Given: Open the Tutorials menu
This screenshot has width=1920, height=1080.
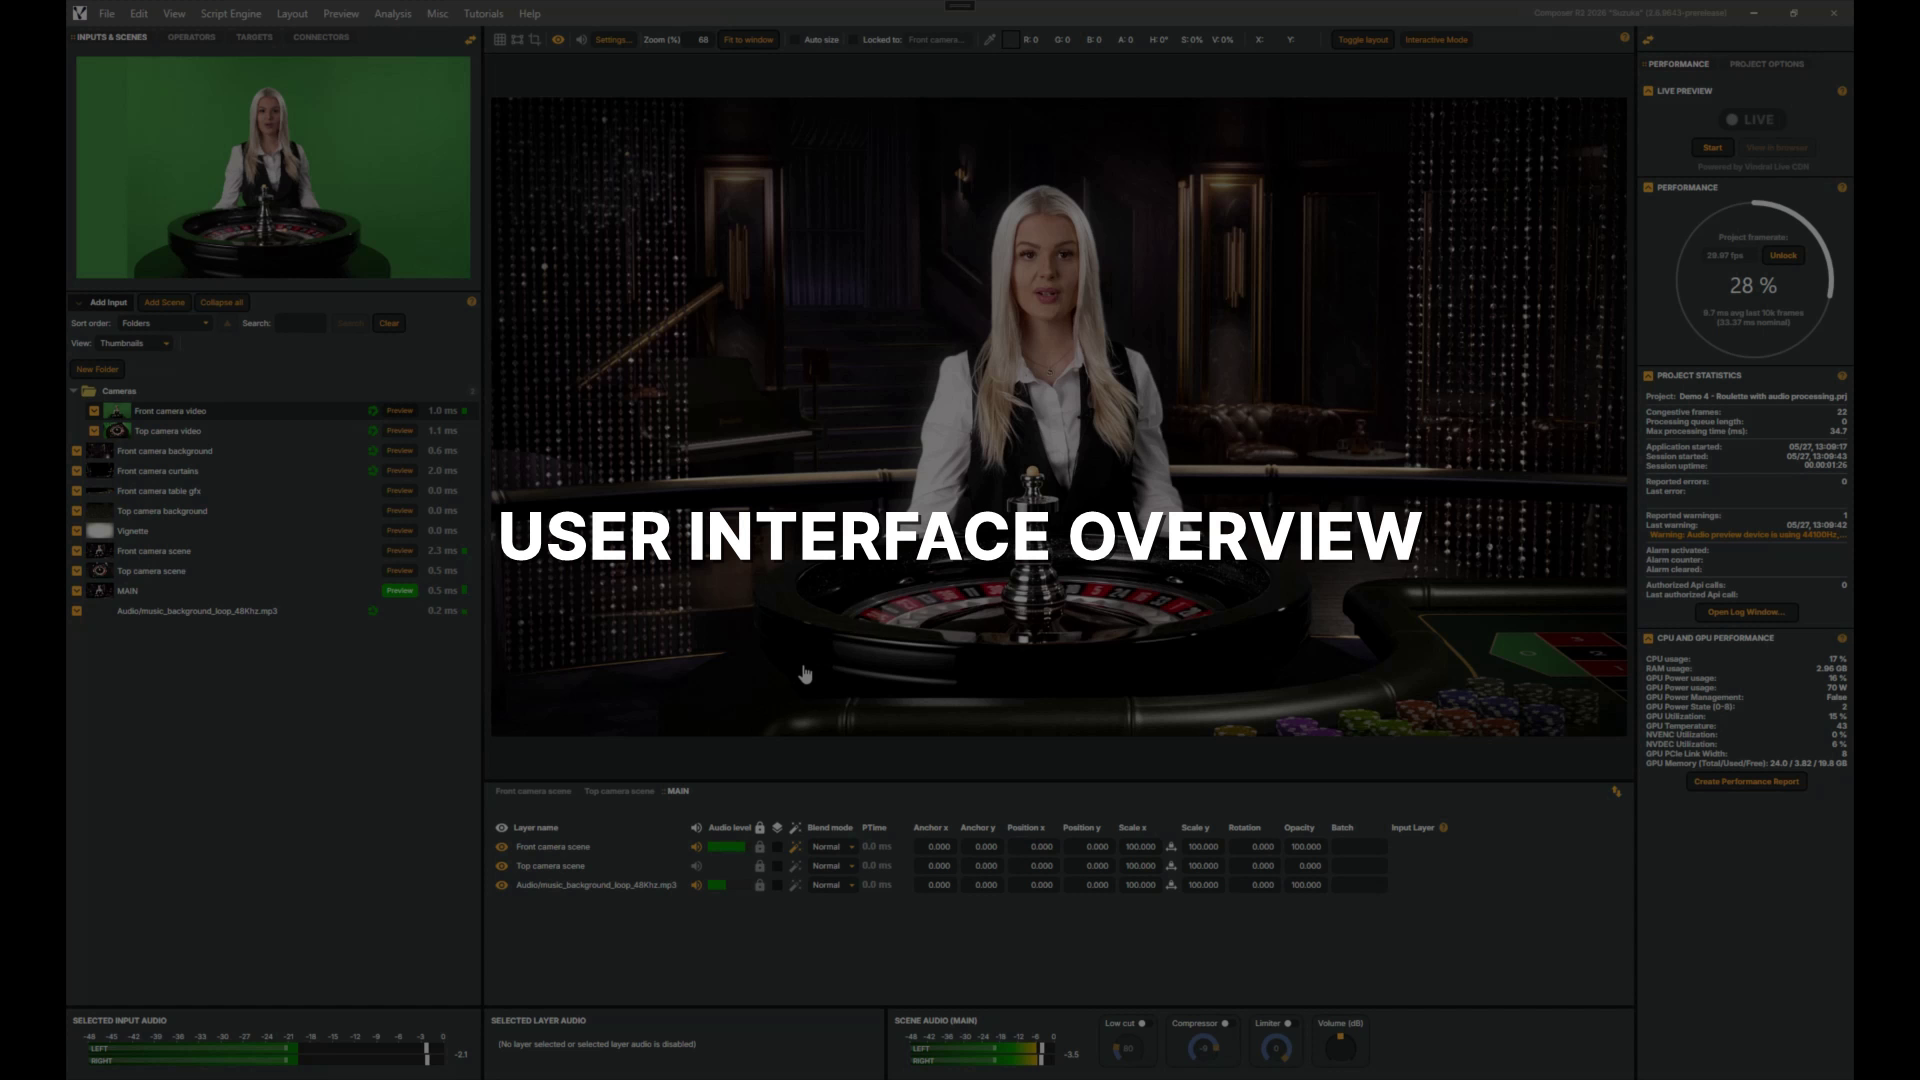Looking at the screenshot, I should (x=483, y=14).
